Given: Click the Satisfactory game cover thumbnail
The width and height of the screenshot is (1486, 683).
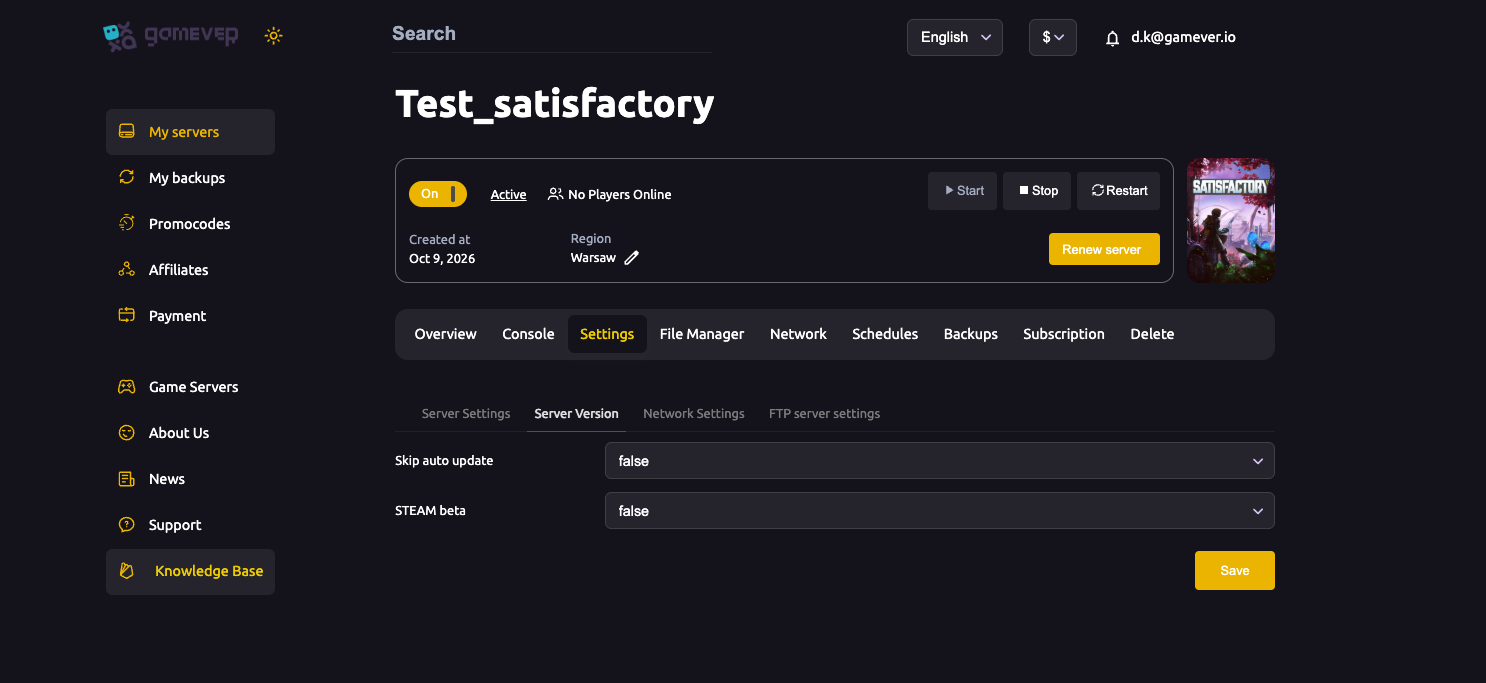Looking at the screenshot, I should pos(1230,220).
